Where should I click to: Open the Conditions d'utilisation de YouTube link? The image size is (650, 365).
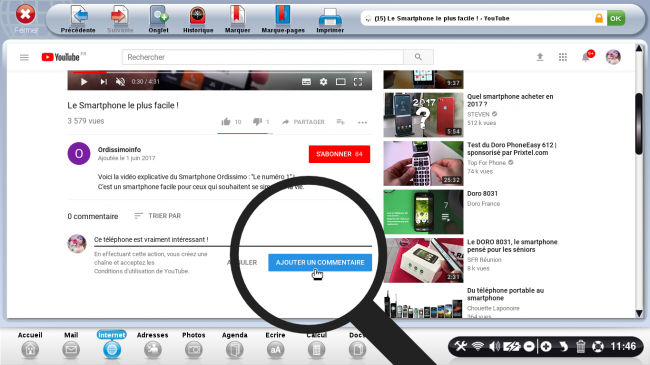coord(141,271)
